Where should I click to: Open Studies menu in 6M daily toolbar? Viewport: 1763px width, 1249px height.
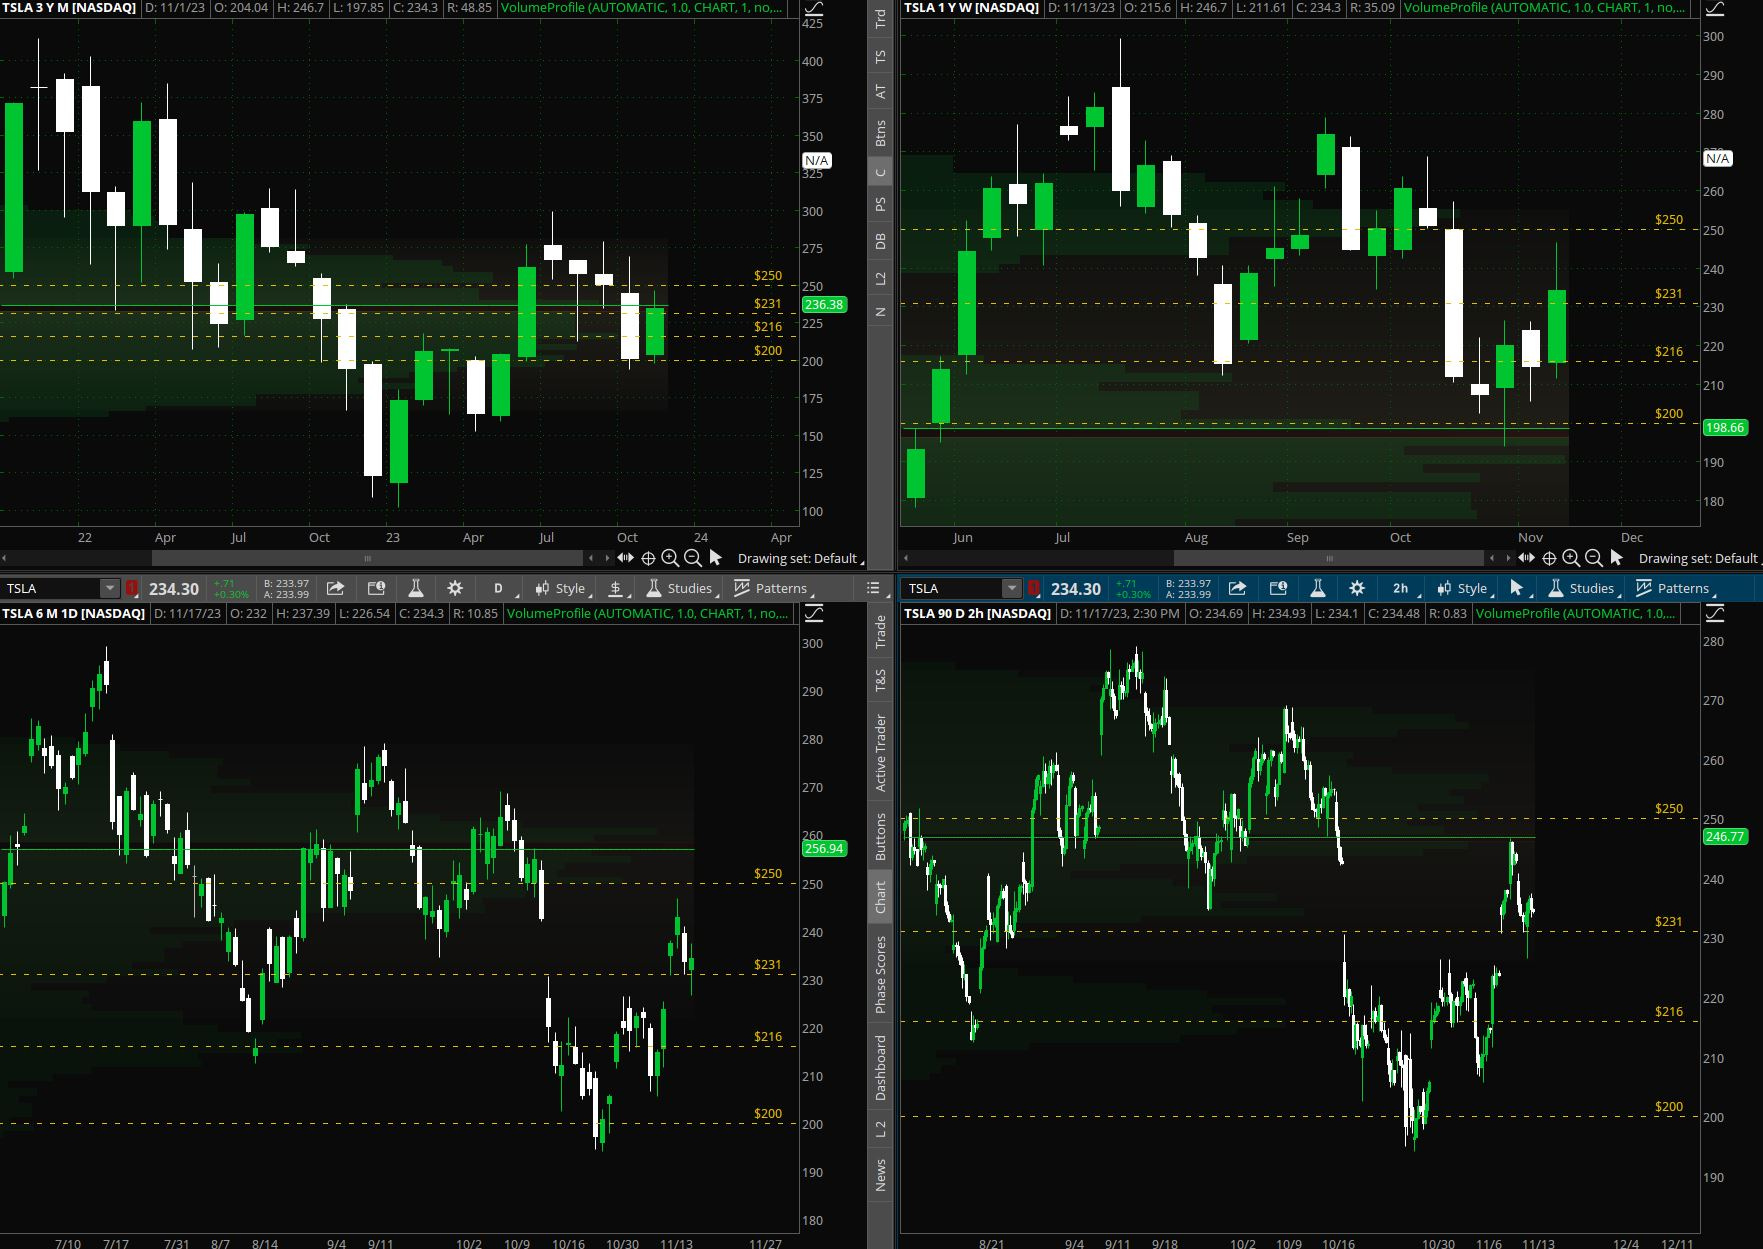pyautogui.click(x=680, y=588)
